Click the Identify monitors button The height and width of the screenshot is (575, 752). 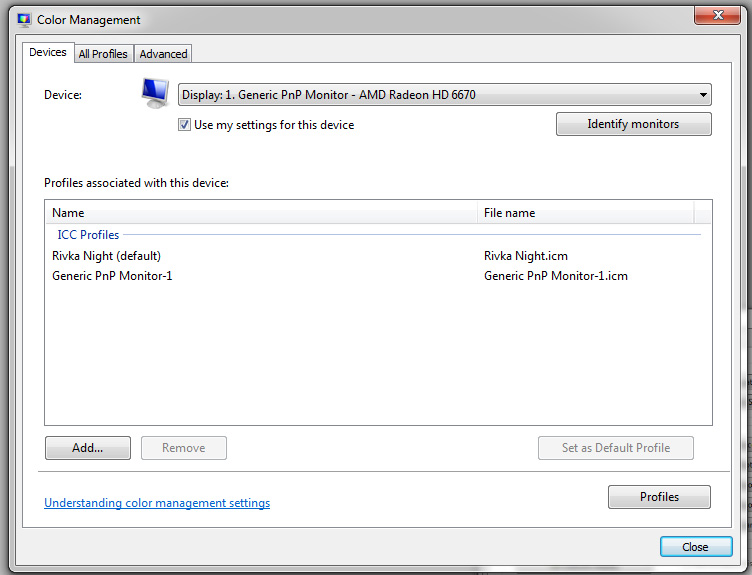[x=634, y=124]
